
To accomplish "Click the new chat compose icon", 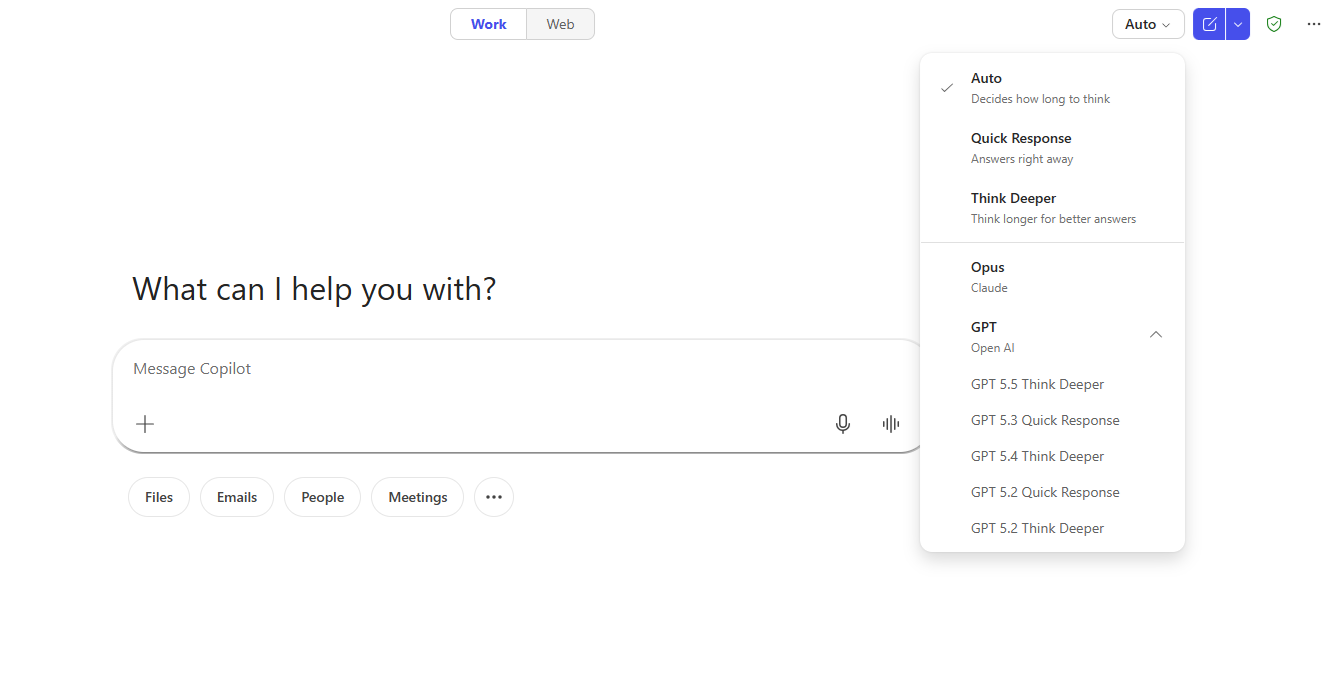I will (1209, 24).
